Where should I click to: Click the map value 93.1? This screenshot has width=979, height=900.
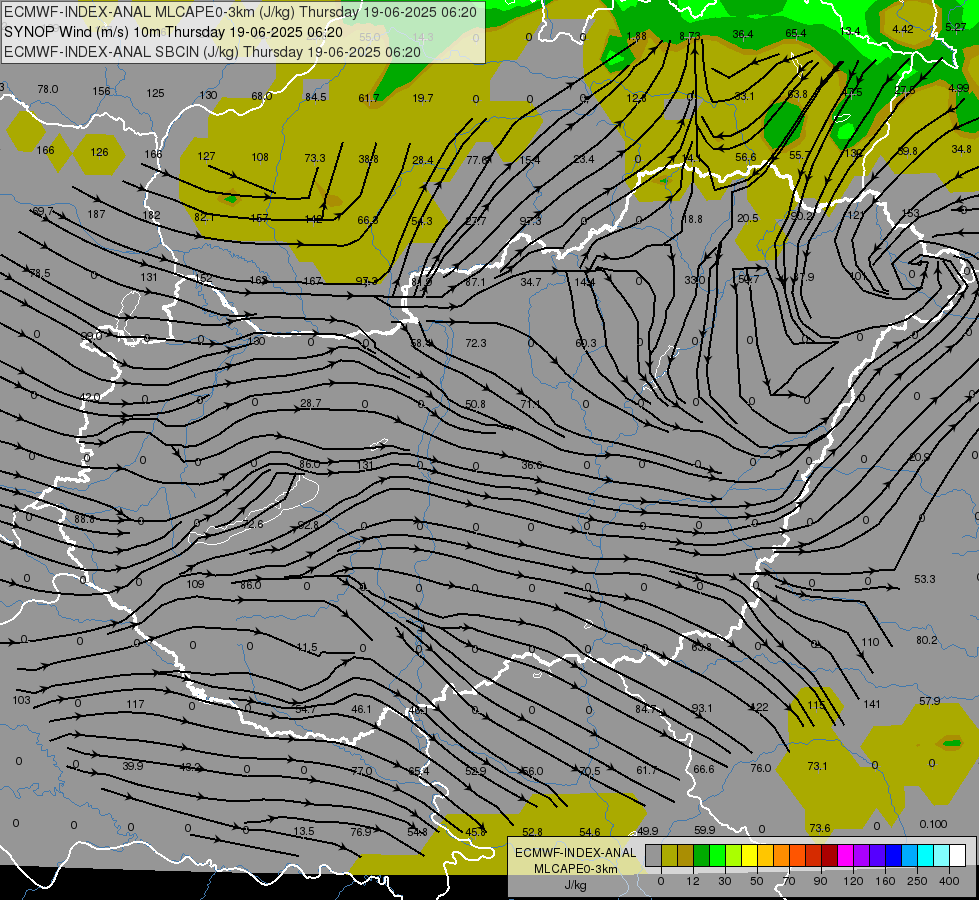tap(702, 708)
